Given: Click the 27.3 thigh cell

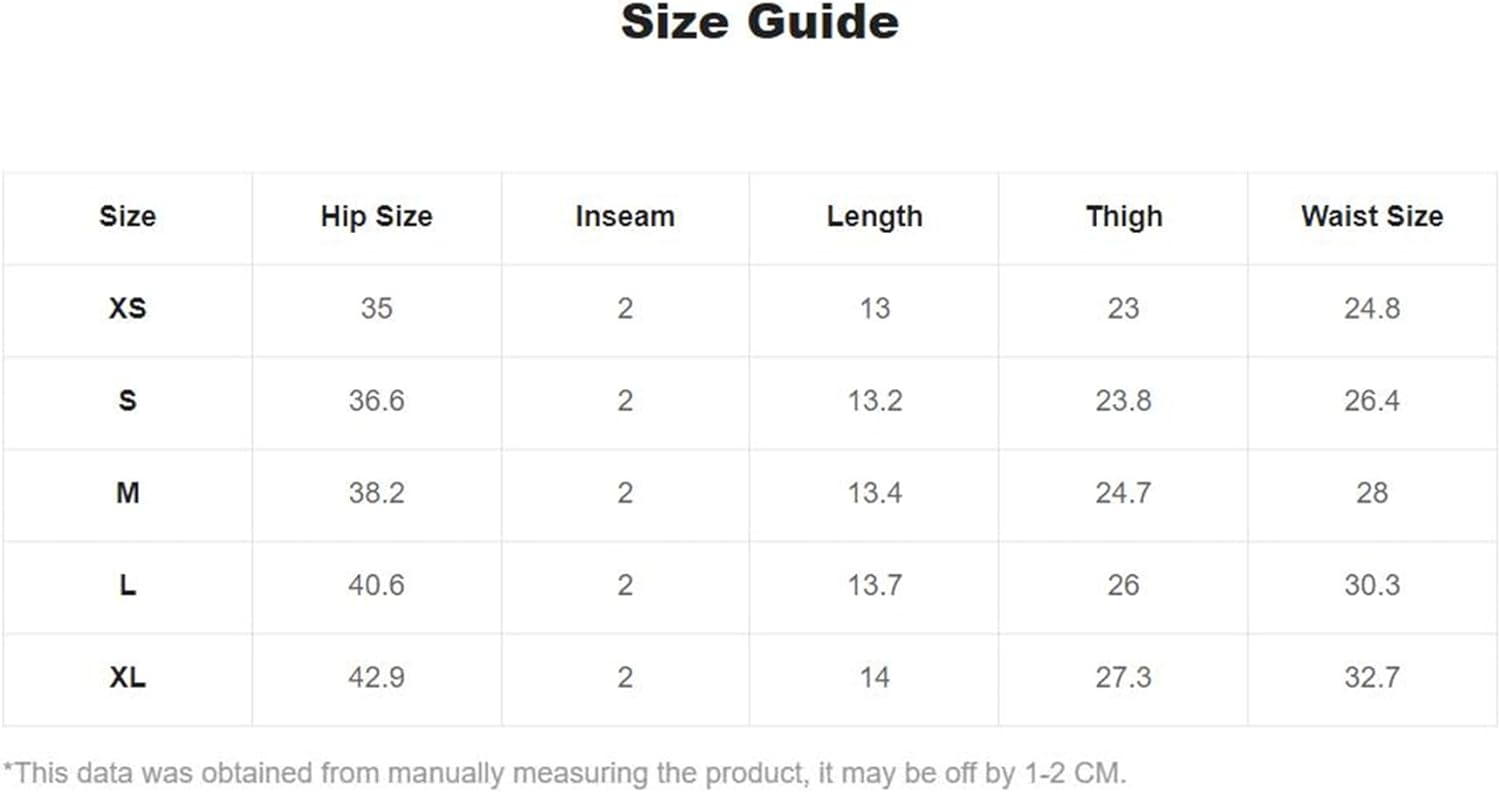Looking at the screenshot, I should [x=1123, y=678].
